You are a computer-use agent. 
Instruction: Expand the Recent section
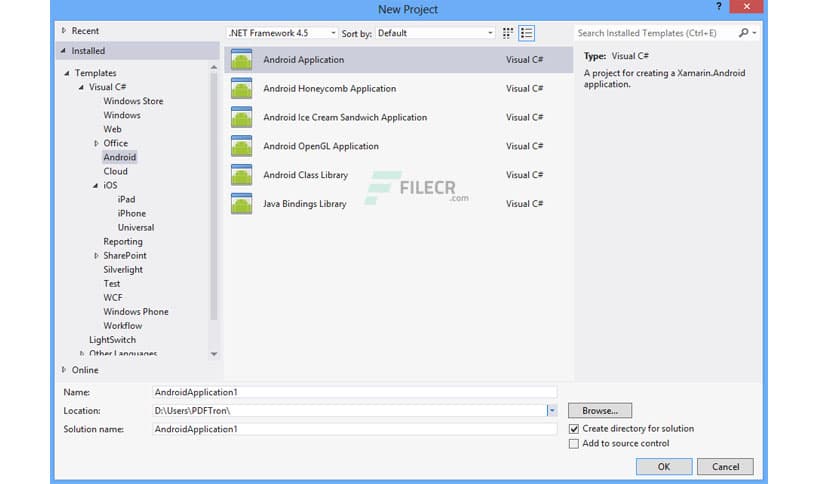coord(63,31)
